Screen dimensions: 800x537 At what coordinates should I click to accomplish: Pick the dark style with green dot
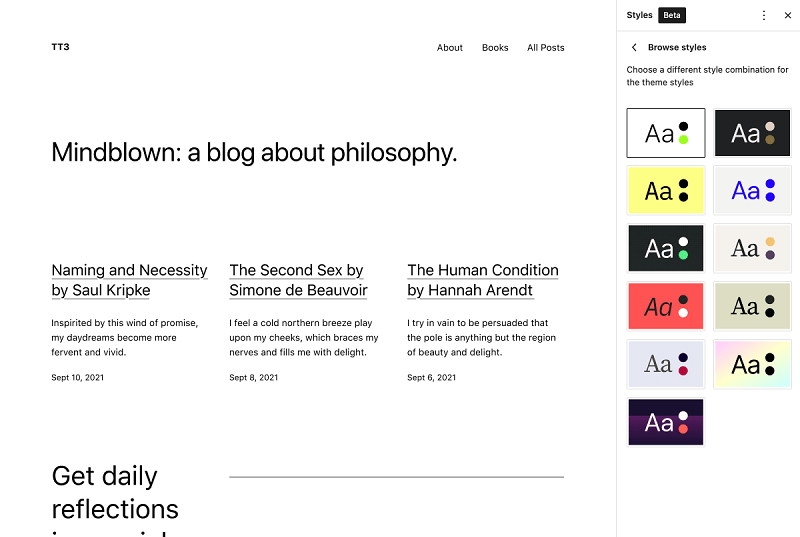click(x=666, y=248)
